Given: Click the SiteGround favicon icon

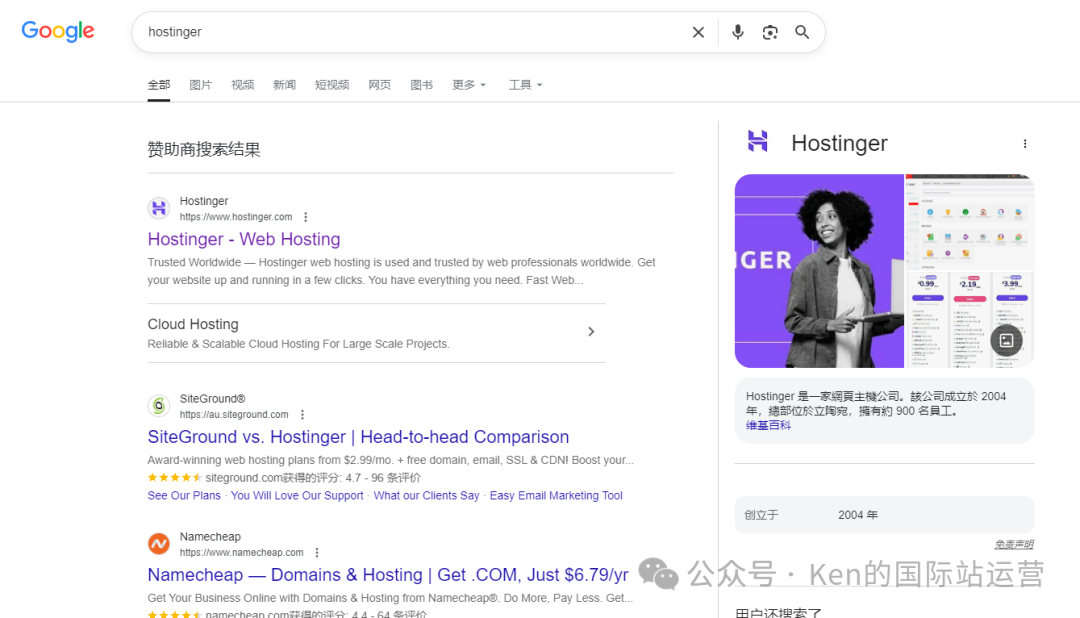Looking at the screenshot, I should [x=159, y=406].
